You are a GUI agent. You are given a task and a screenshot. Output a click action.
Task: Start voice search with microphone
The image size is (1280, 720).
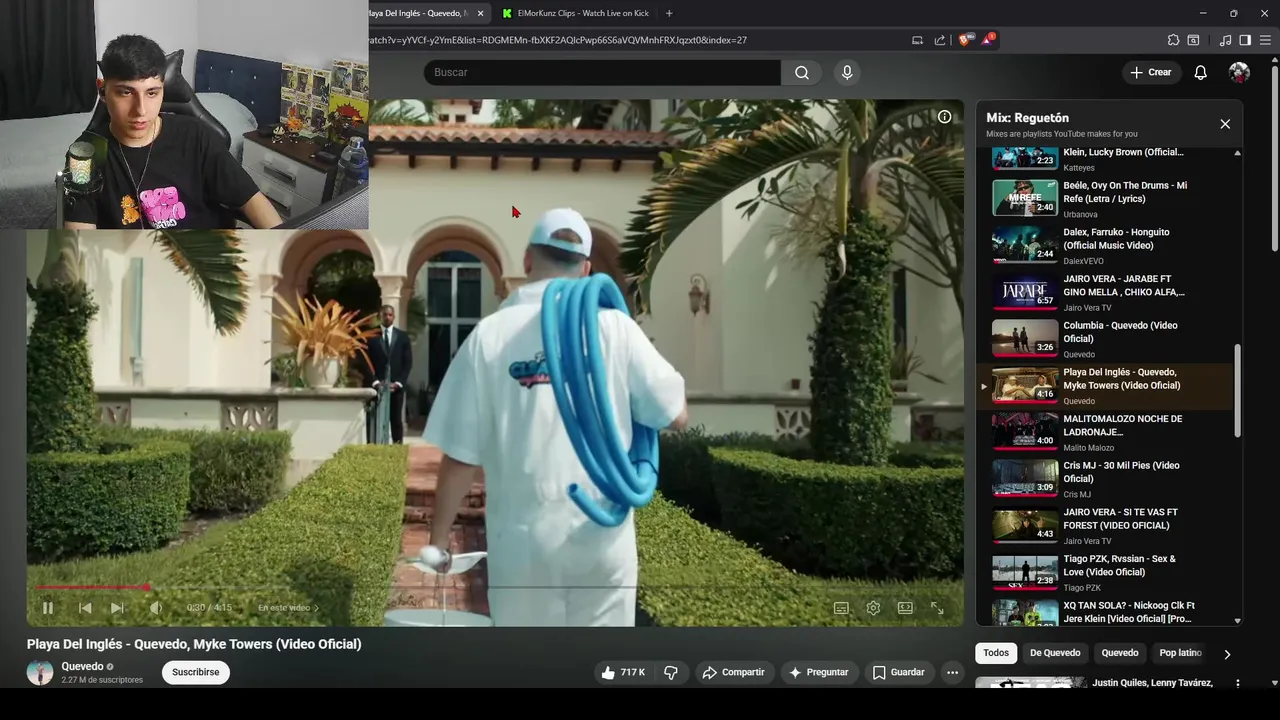point(847,72)
